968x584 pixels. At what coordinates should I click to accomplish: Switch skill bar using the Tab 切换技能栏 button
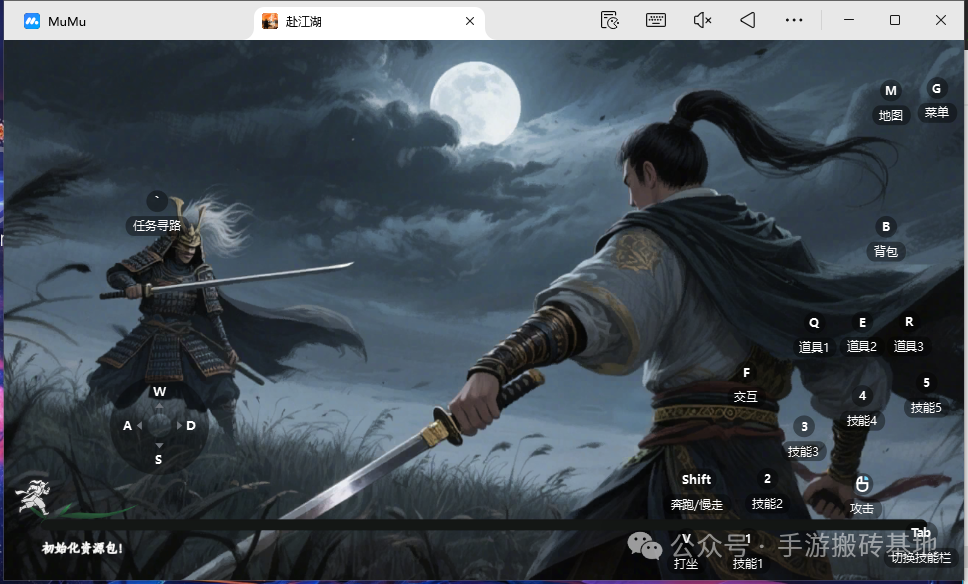click(921, 534)
